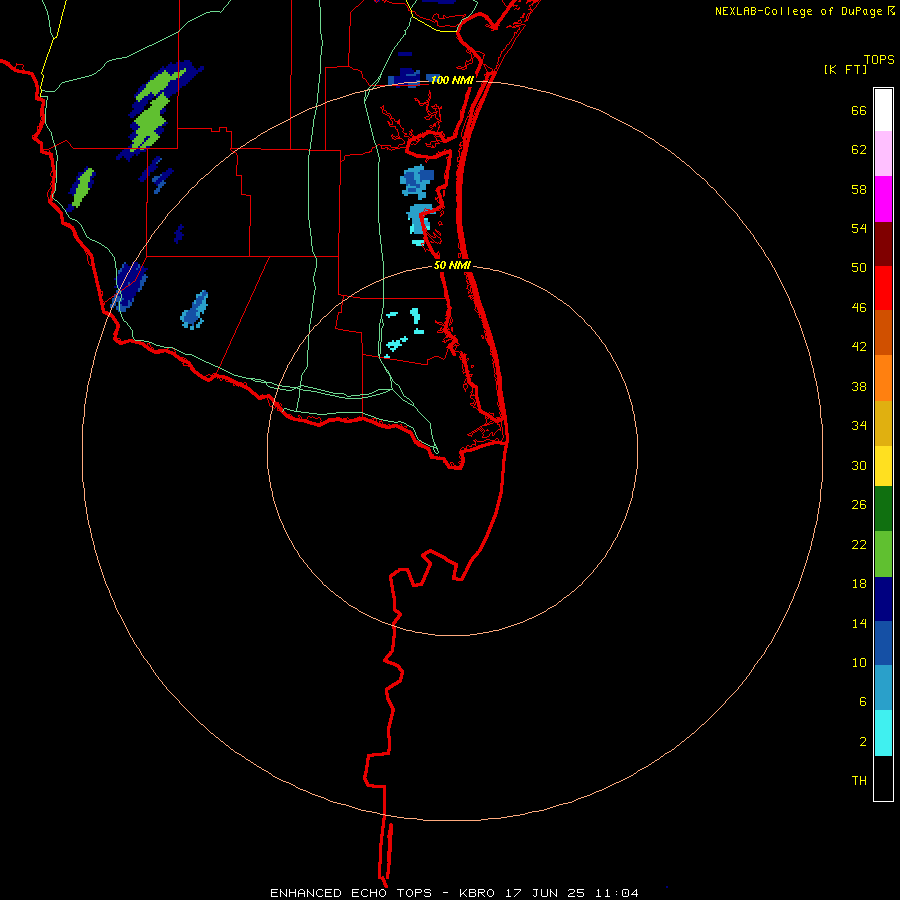The image size is (900, 900).
Task: Click the gold legend swatch
Action: point(883,423)
